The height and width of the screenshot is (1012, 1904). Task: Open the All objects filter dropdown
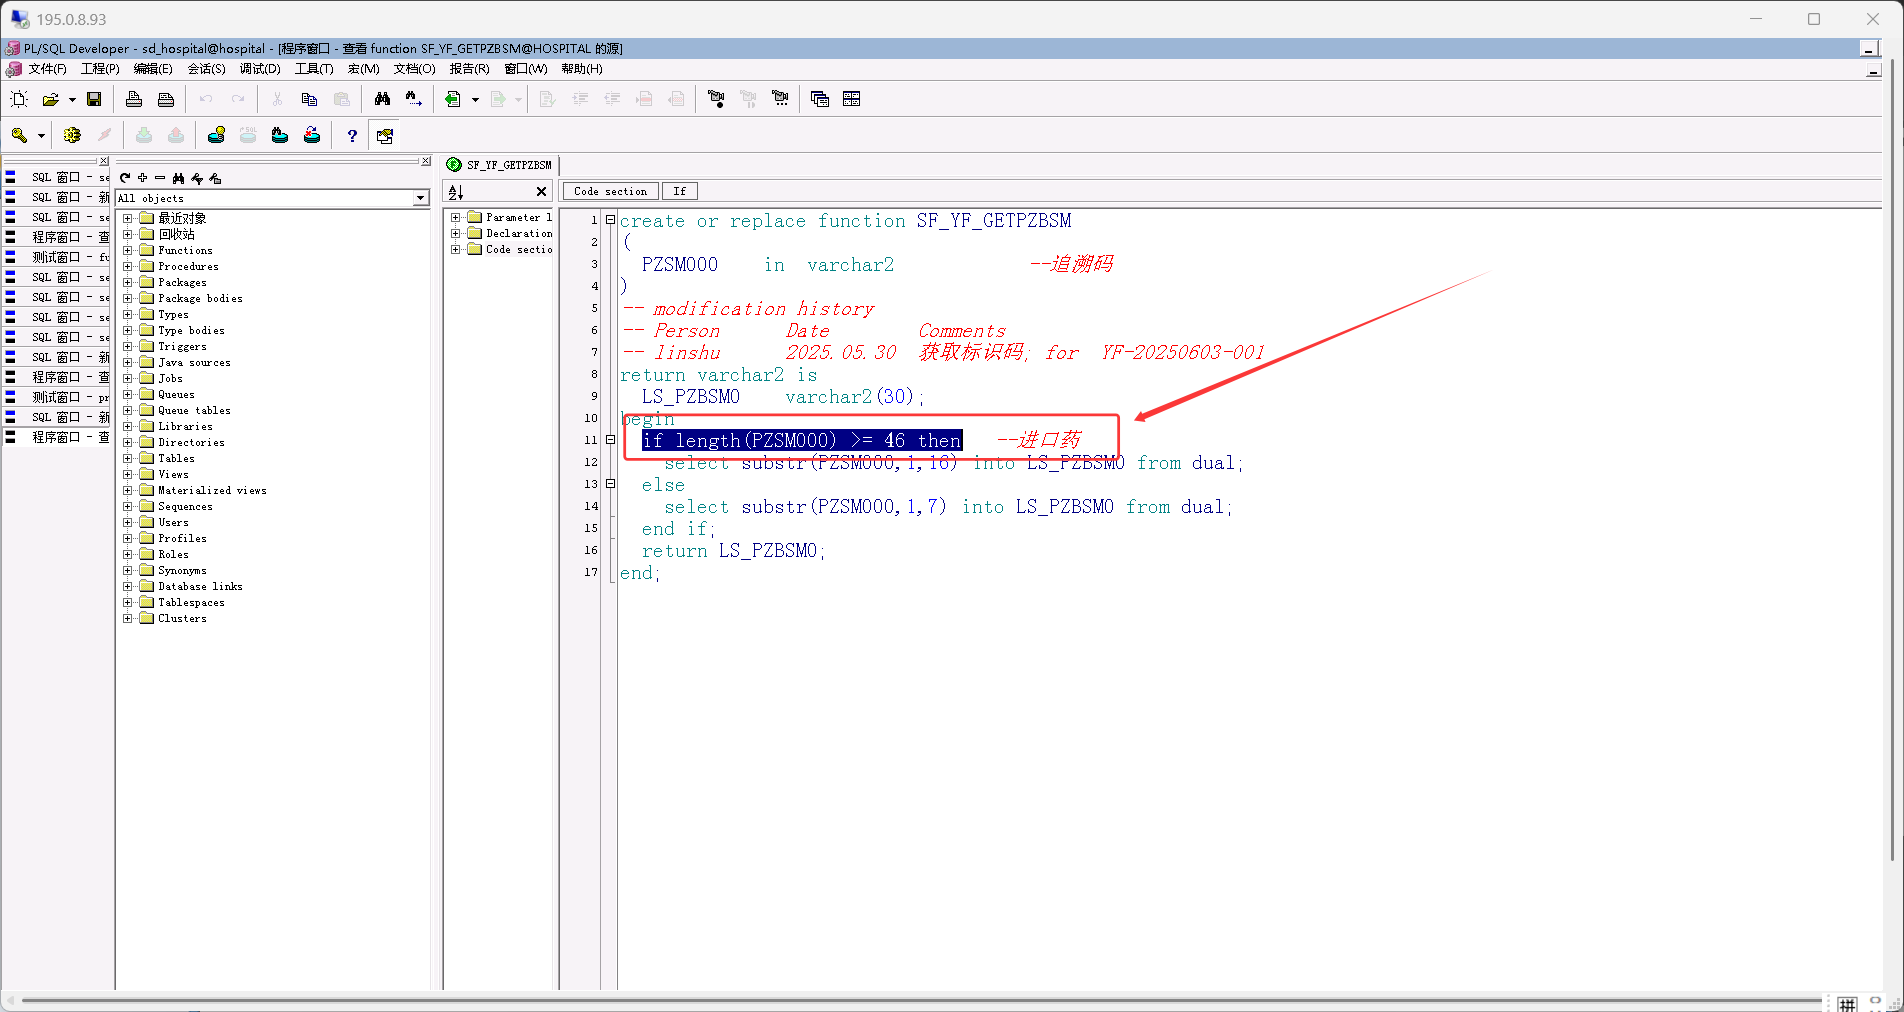(421, 198)
